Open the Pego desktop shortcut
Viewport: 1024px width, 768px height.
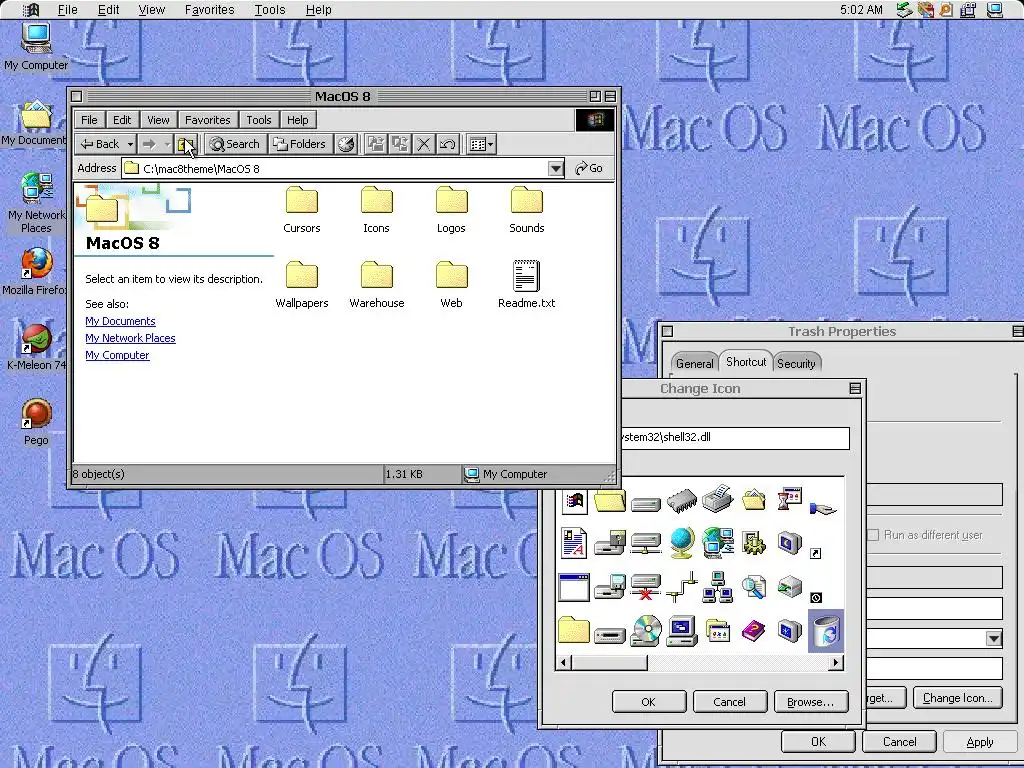(36, 422)
